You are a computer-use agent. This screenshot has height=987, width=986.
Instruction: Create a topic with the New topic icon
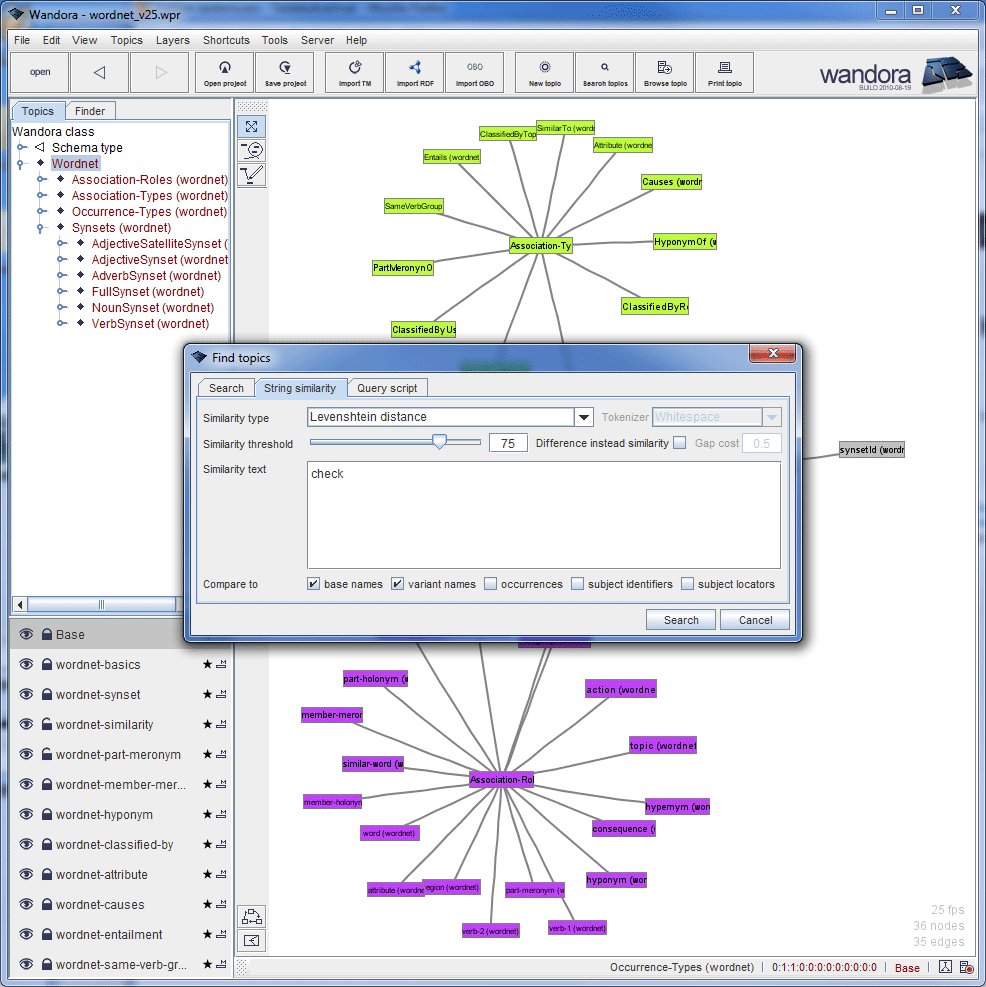coord(543,72)
